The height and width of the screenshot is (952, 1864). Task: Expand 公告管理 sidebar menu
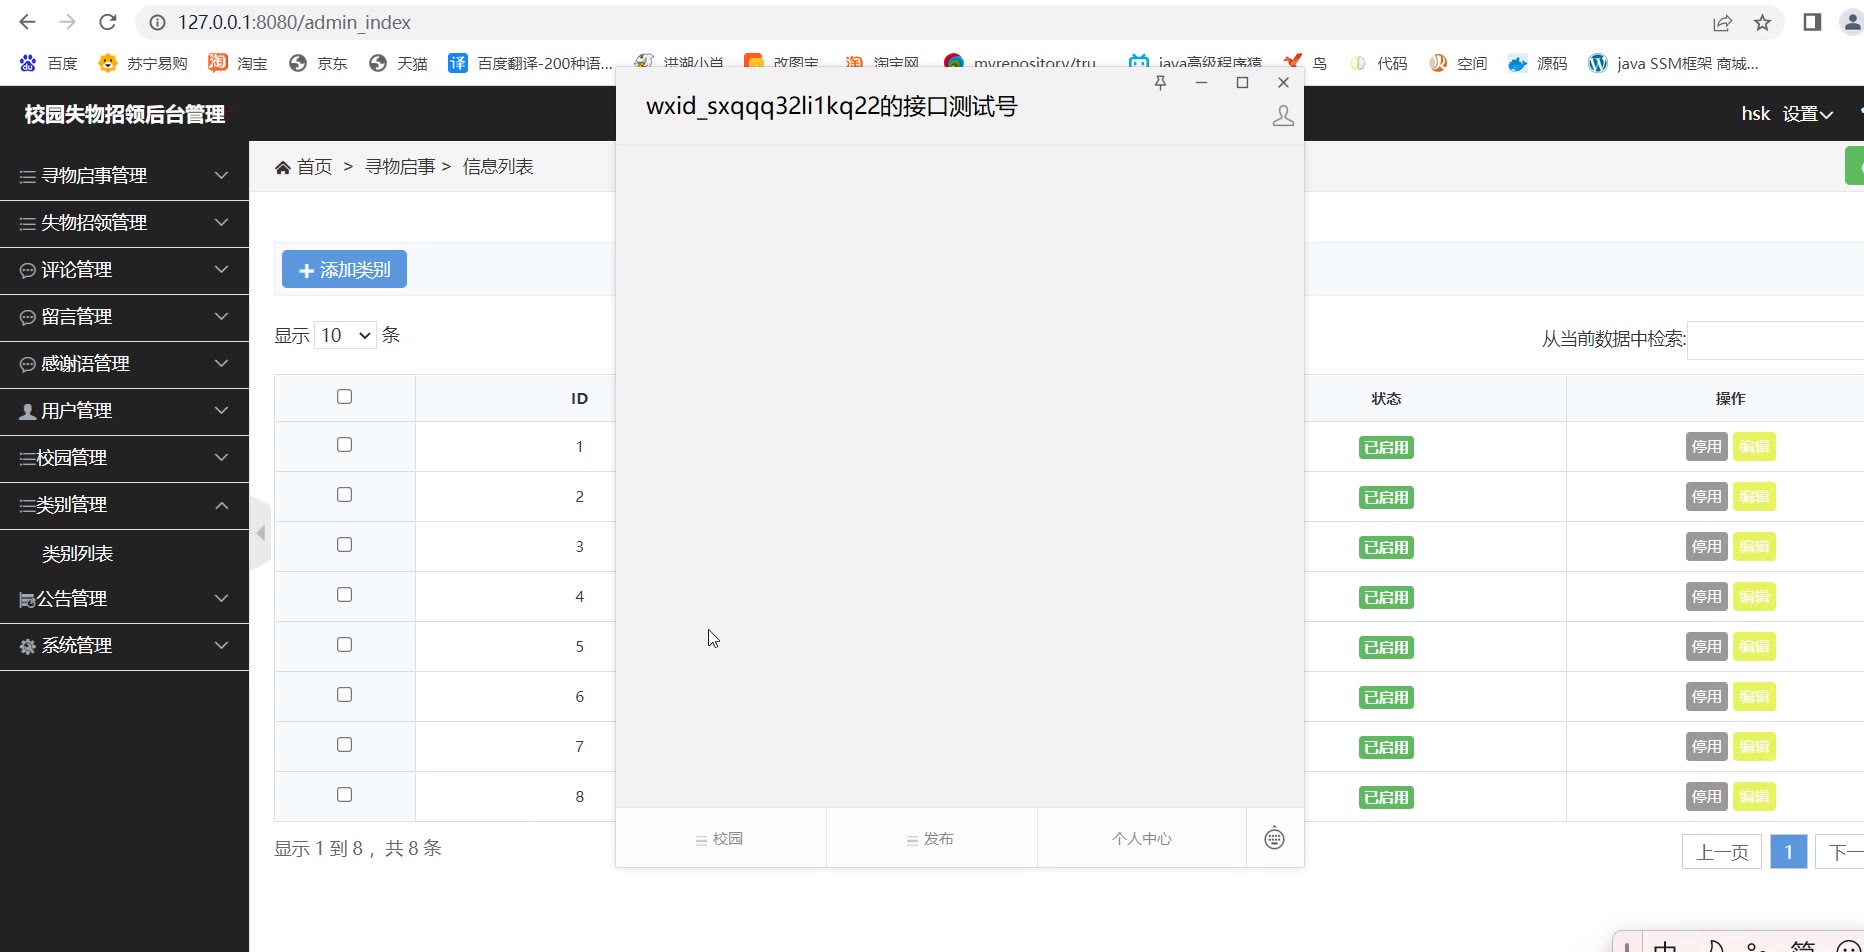[124, 599]
